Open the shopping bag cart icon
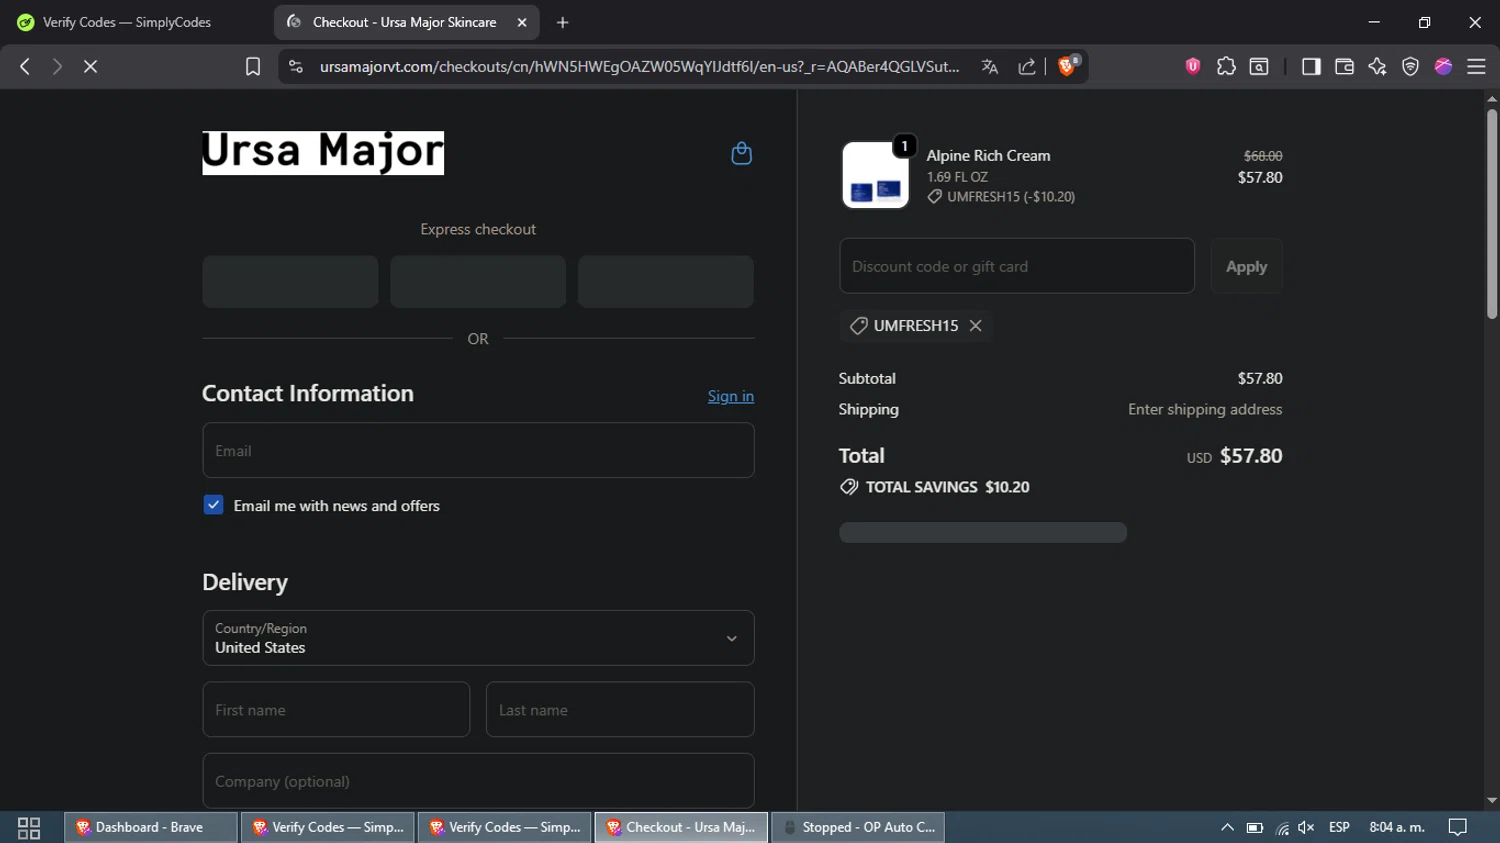Screen dimensions: 1500x843 click(x=741, y=153)
